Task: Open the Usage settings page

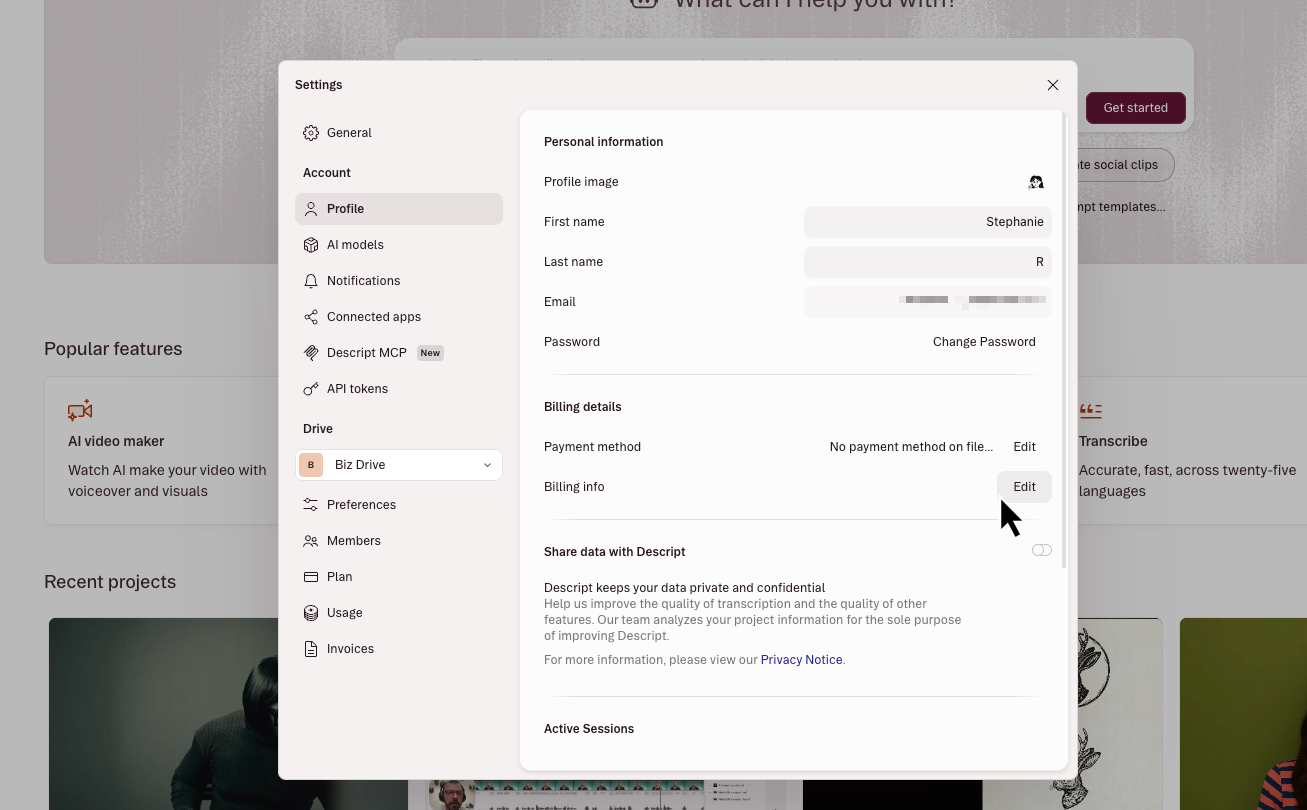Action: tap(399, 613)
